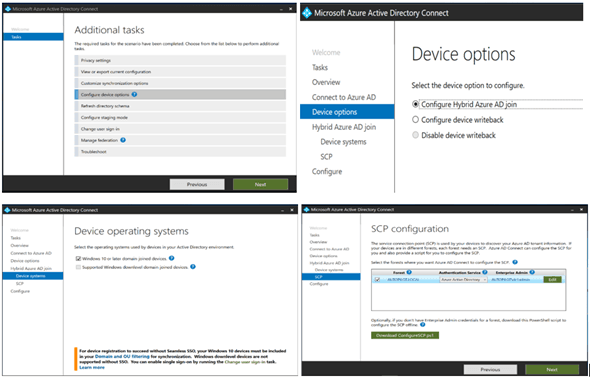Select Connect to Azure AD in operating systems sidebar
Image resolution: width=590 pixels, height=378 pixels.
click(x=31, y=253)
